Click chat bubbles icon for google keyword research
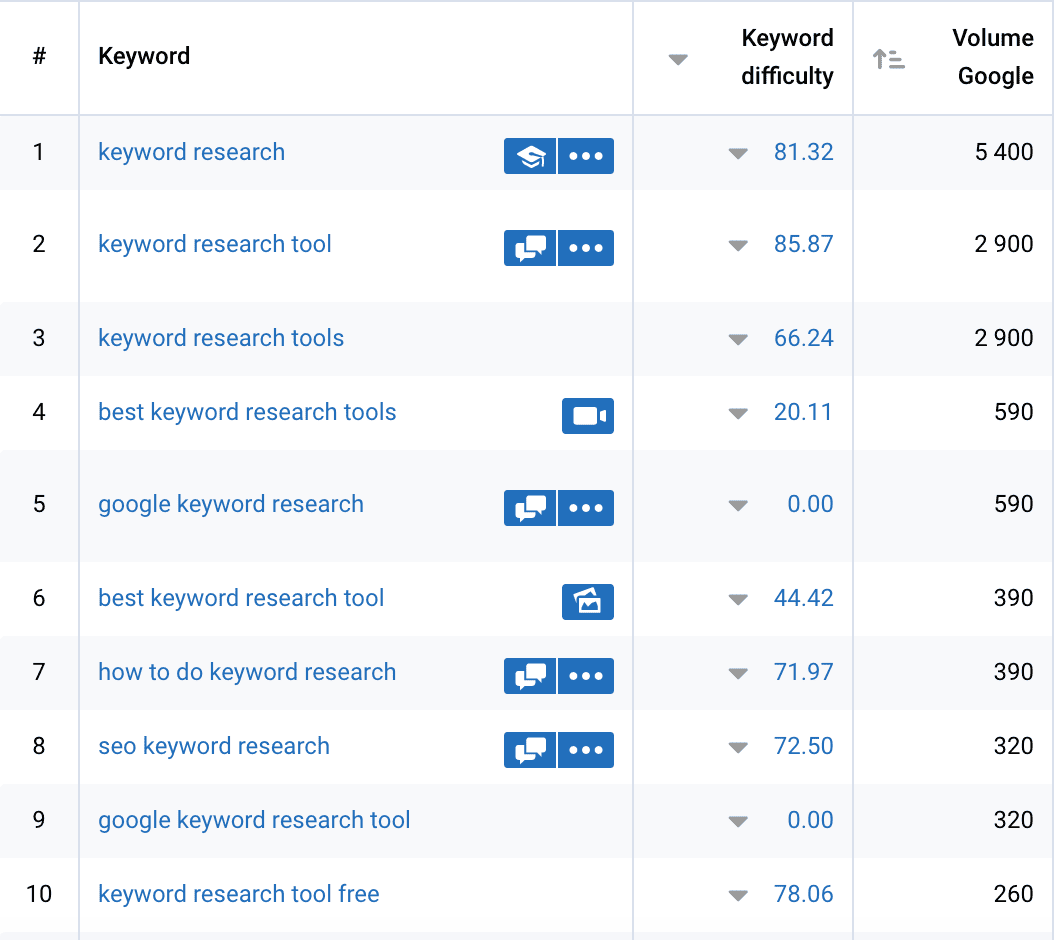 pyautogui.click(x=530, y=508)
